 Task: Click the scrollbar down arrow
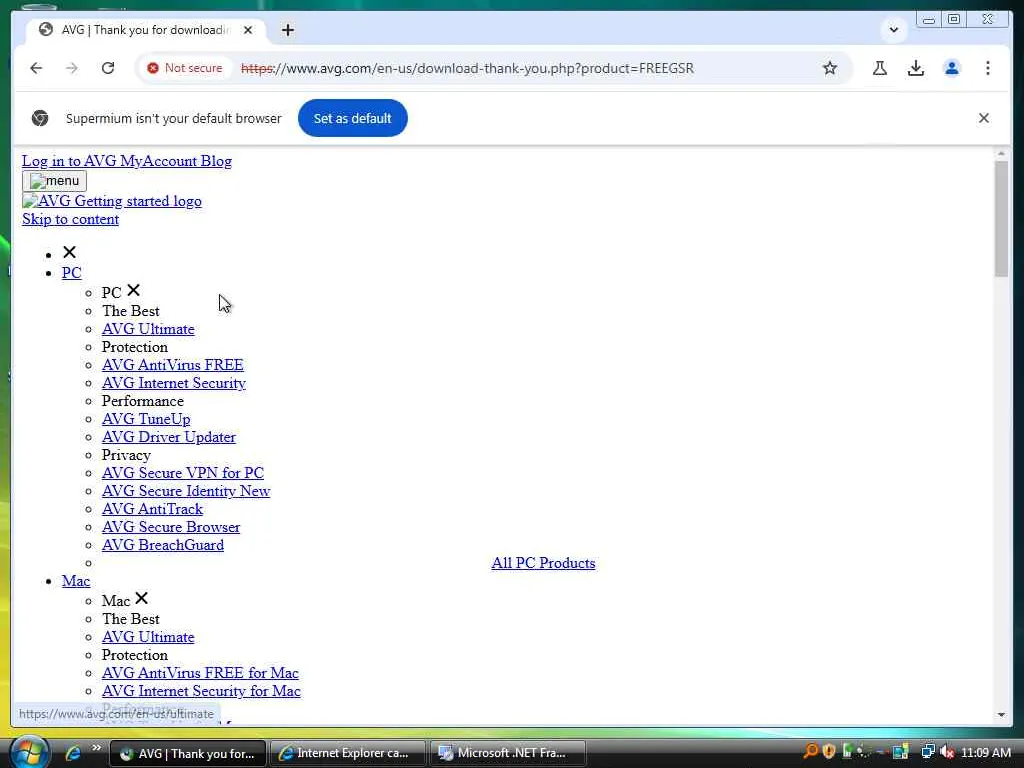[x=1001, y=714]
